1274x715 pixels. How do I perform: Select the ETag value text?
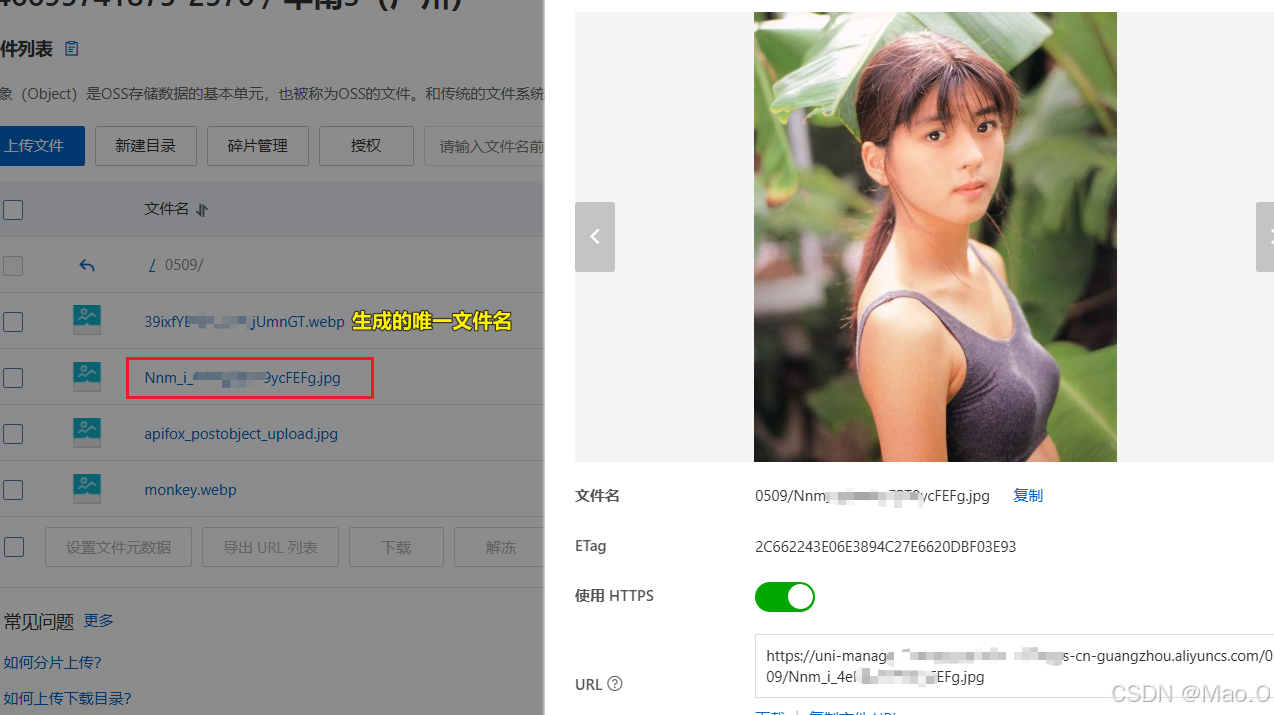point(885,547)
